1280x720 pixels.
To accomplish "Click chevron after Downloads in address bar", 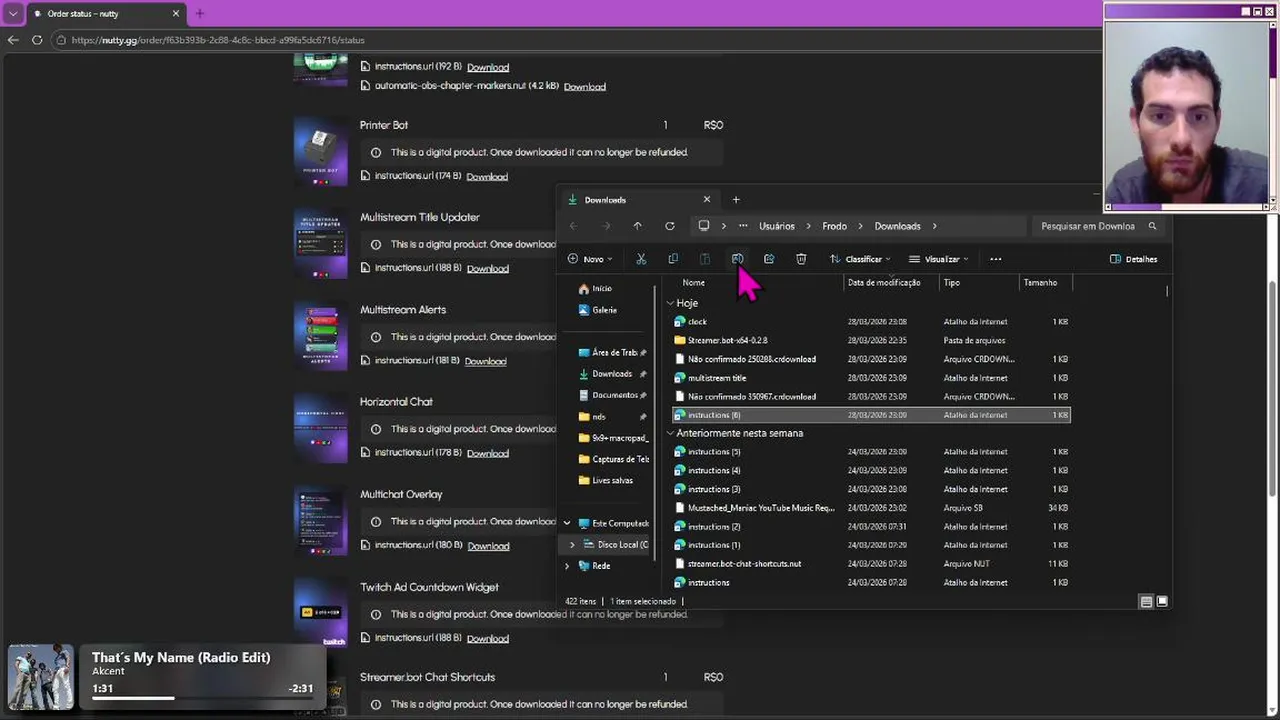I will [934, 226].
